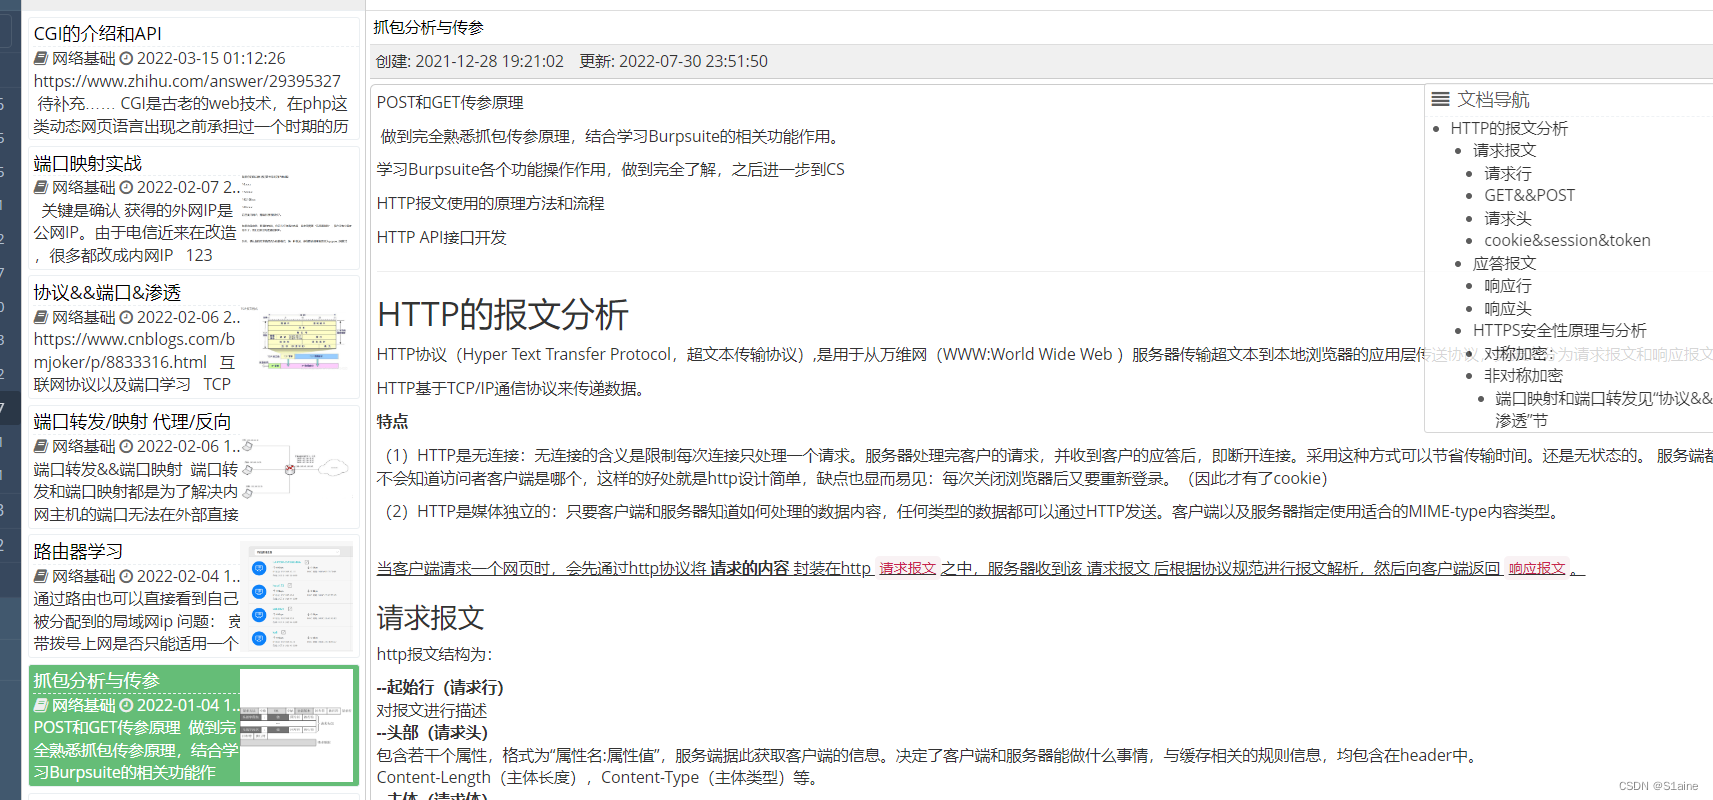
Task: Click the 特点 bold label
Action: coord(393,421)
